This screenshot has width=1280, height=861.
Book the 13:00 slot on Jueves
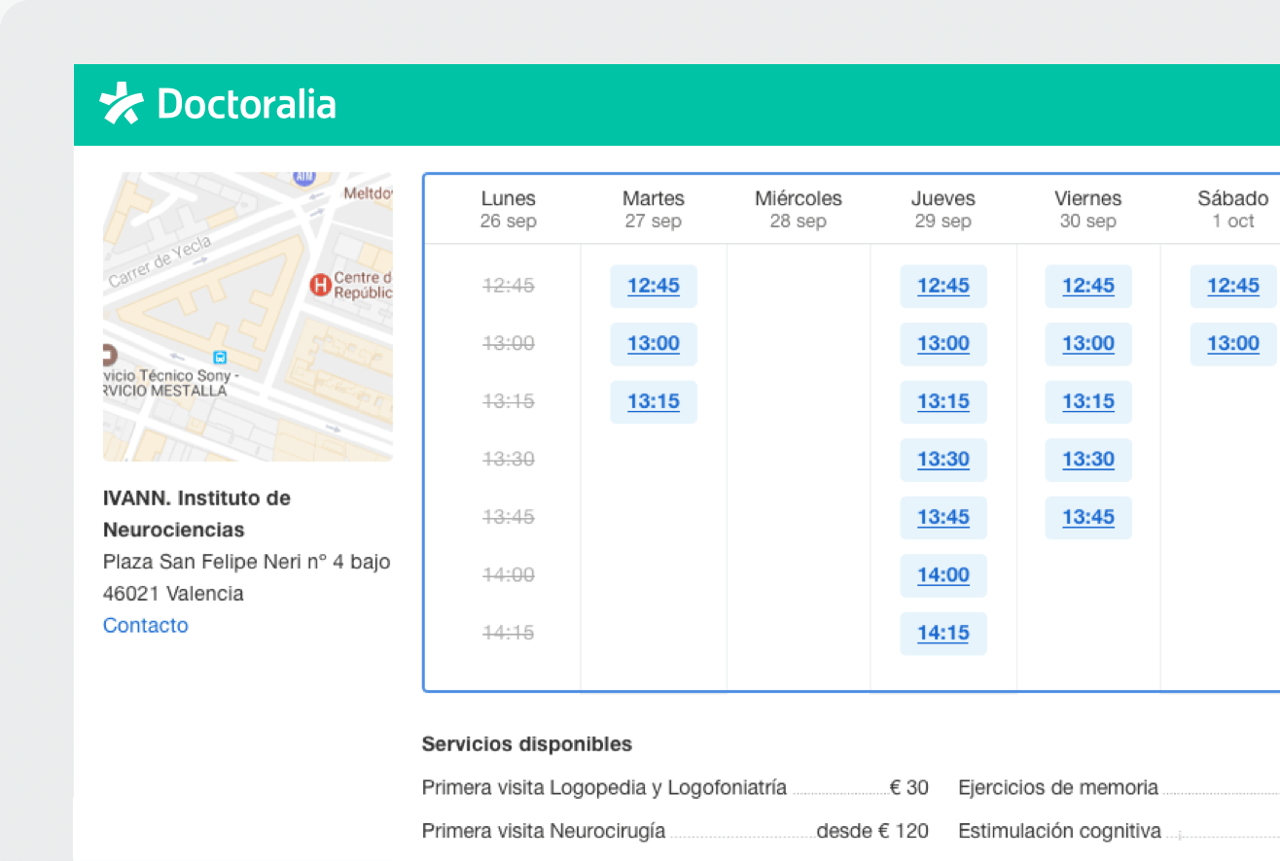coord(943,344)
